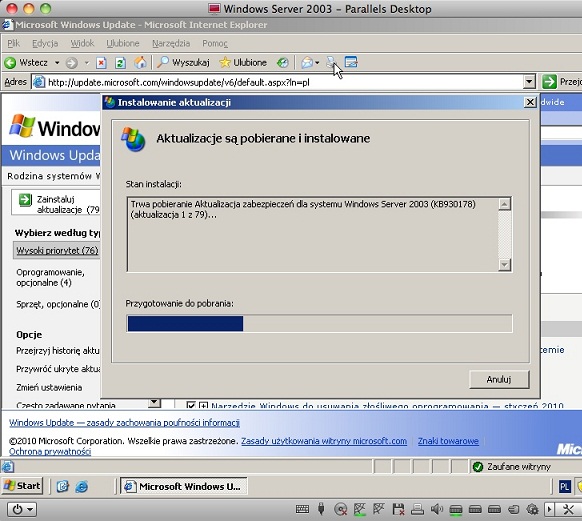Click hard disk icon with green light
This screenshot has height=521, width=582.
pyautogui.click(x=456, y=510)
